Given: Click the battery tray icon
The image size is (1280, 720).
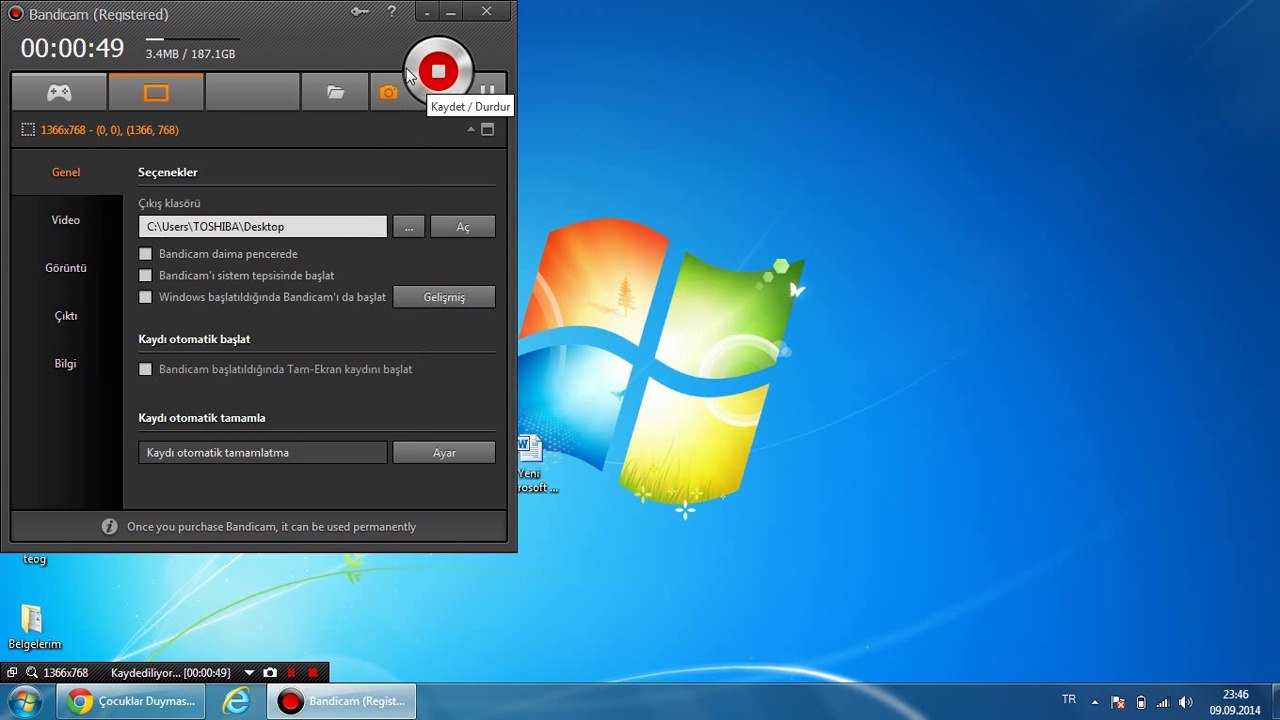Looking at the screenshot, I should coord(1141,702).
